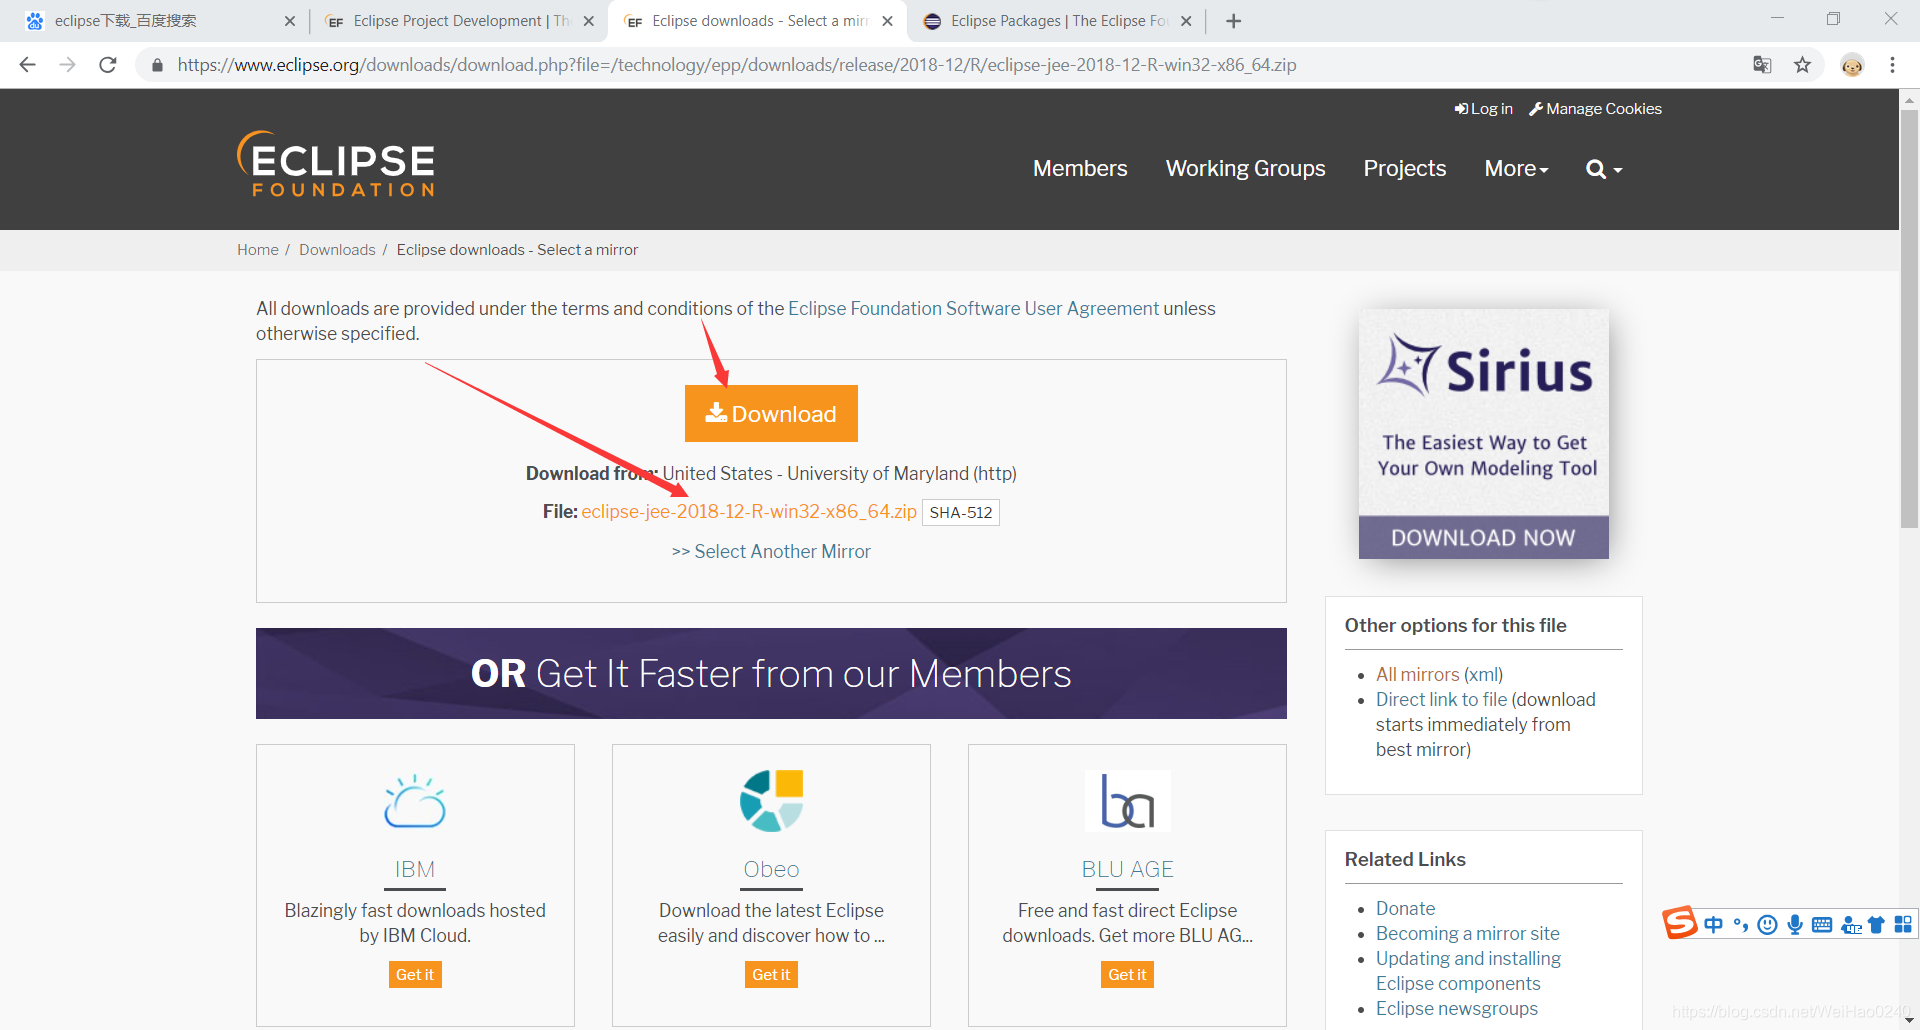Viewport: 1920px width, 1030px height.
Task: Click Get it under IBM
Action: click(x=415, y=975)
